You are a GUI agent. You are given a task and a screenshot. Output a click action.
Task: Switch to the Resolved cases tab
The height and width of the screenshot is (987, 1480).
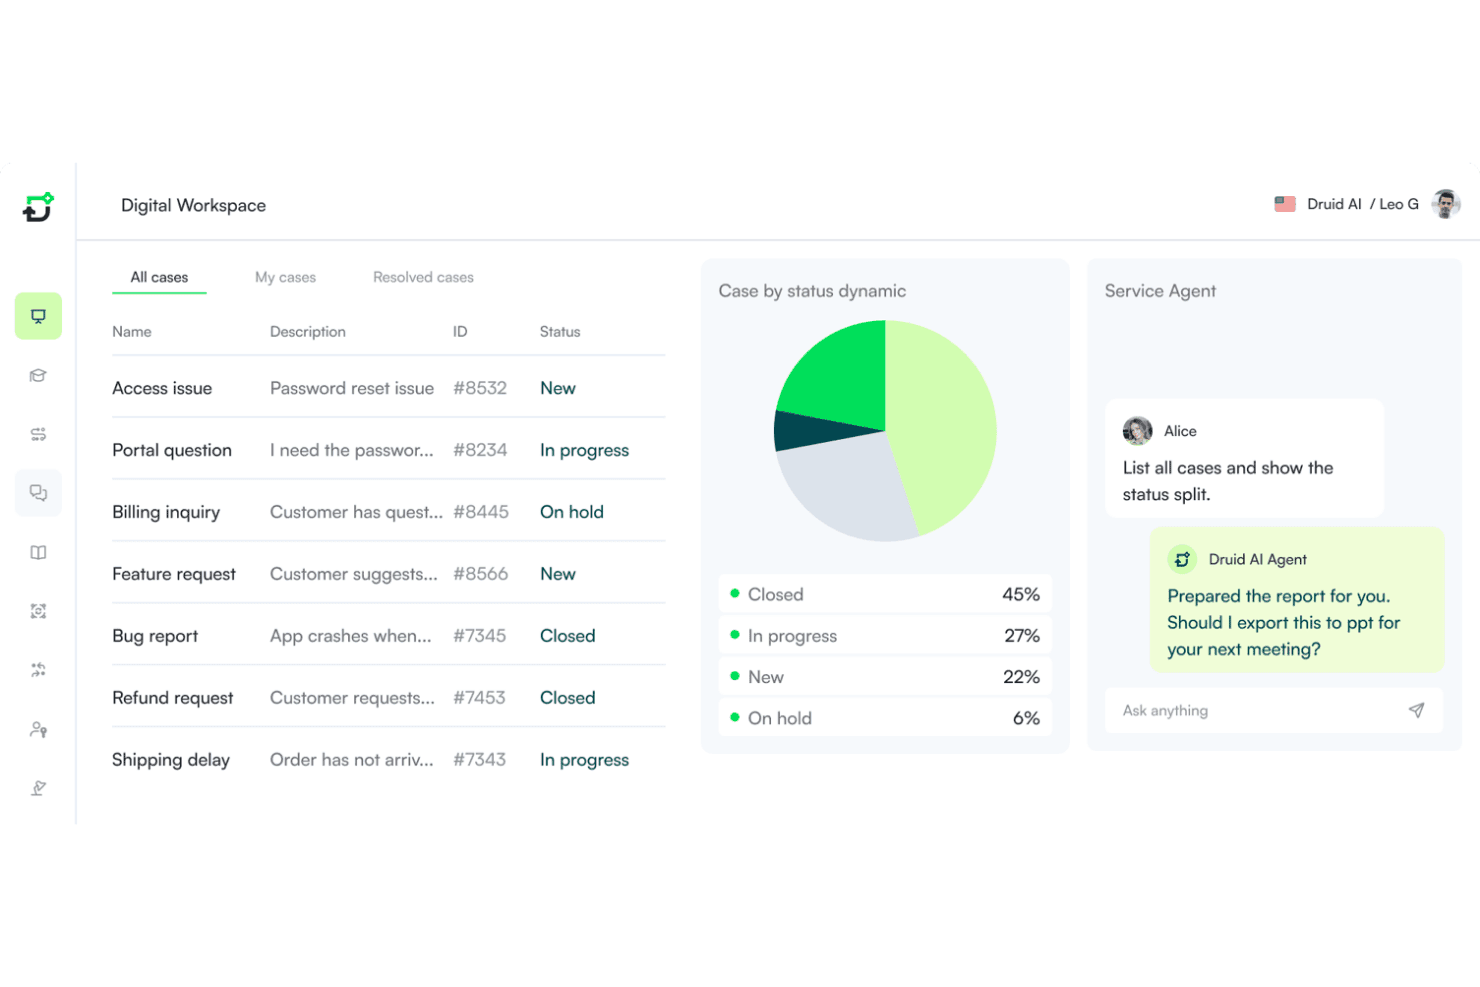pos(423,278)
